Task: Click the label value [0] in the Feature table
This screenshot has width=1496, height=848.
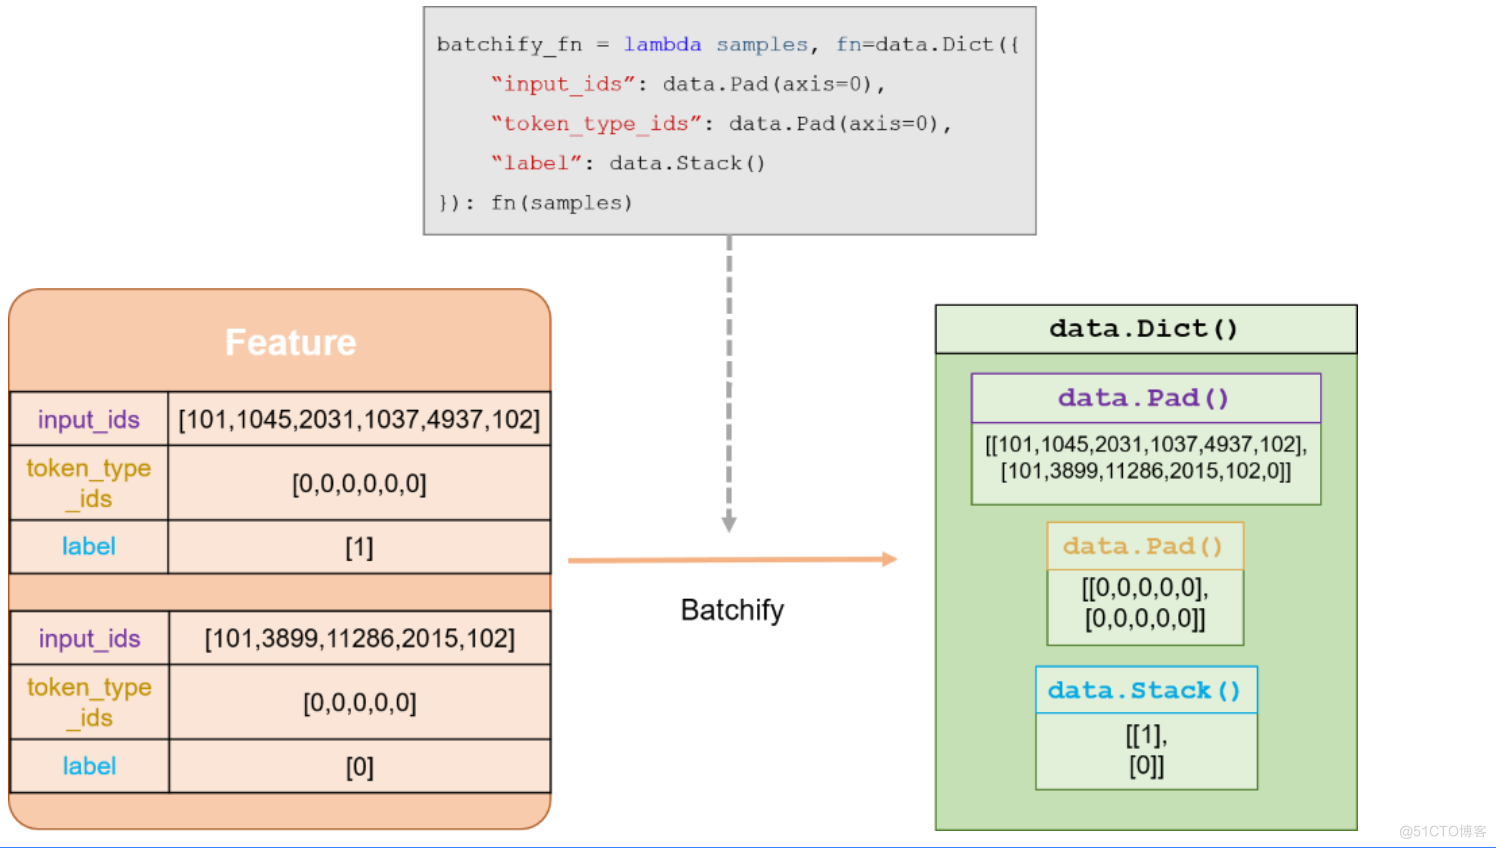Action: (360, 767)
